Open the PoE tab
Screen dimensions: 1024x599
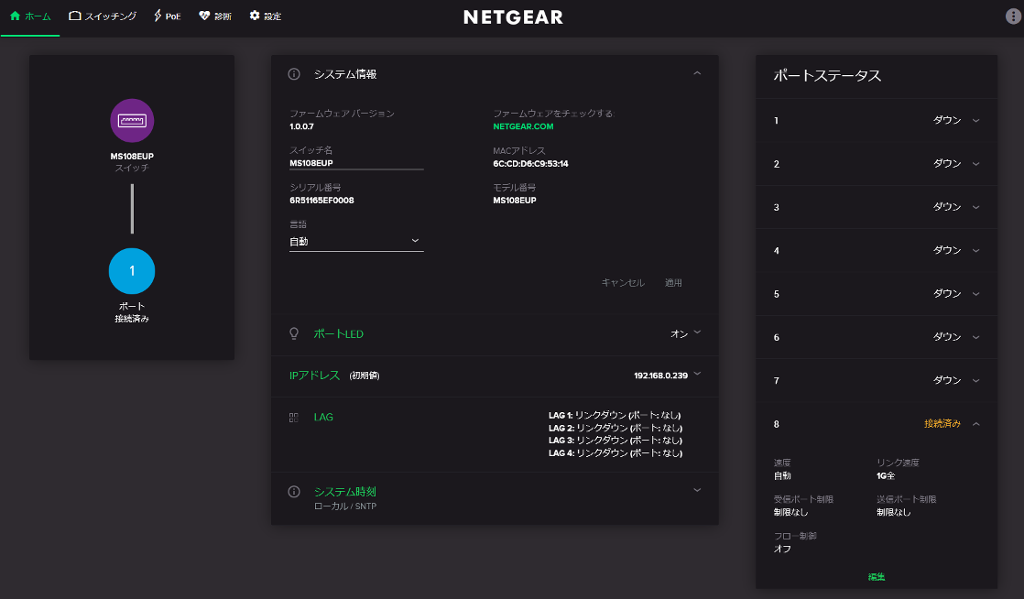tap(167, 17)
